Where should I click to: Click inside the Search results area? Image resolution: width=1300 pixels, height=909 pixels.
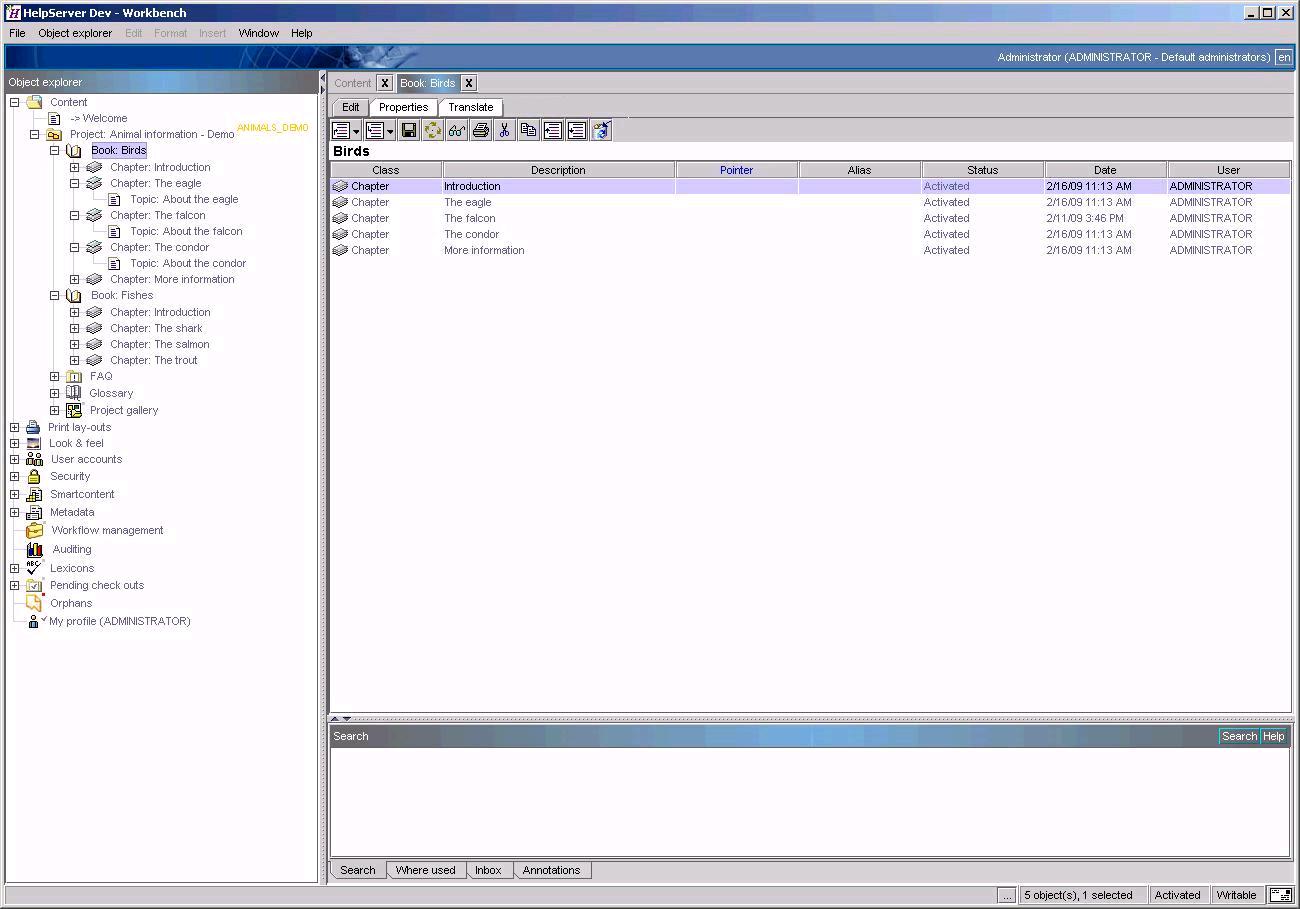810,802
